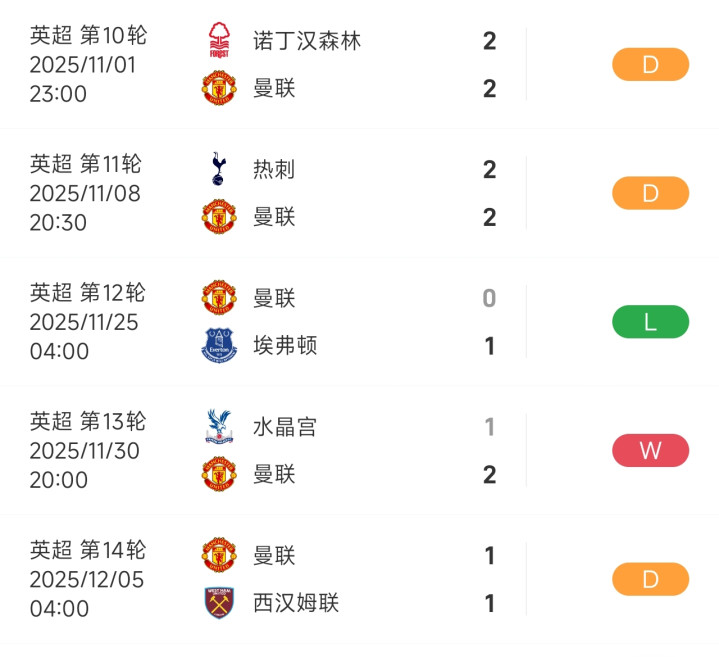The height and width of the screenshot is (657, 719).
Task: Click Manchester United crest in round 14 match
Action: point(219,555)
